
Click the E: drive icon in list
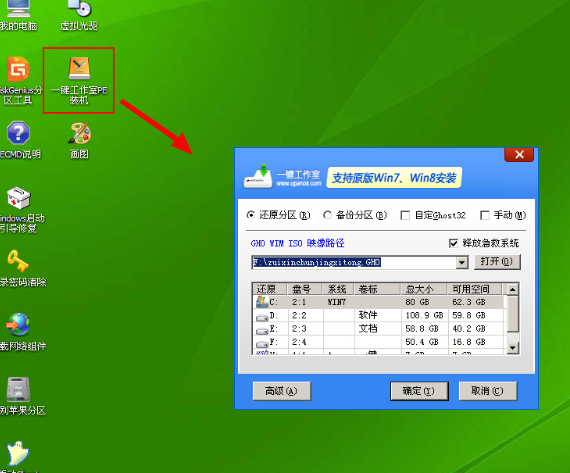coord(262,331)
